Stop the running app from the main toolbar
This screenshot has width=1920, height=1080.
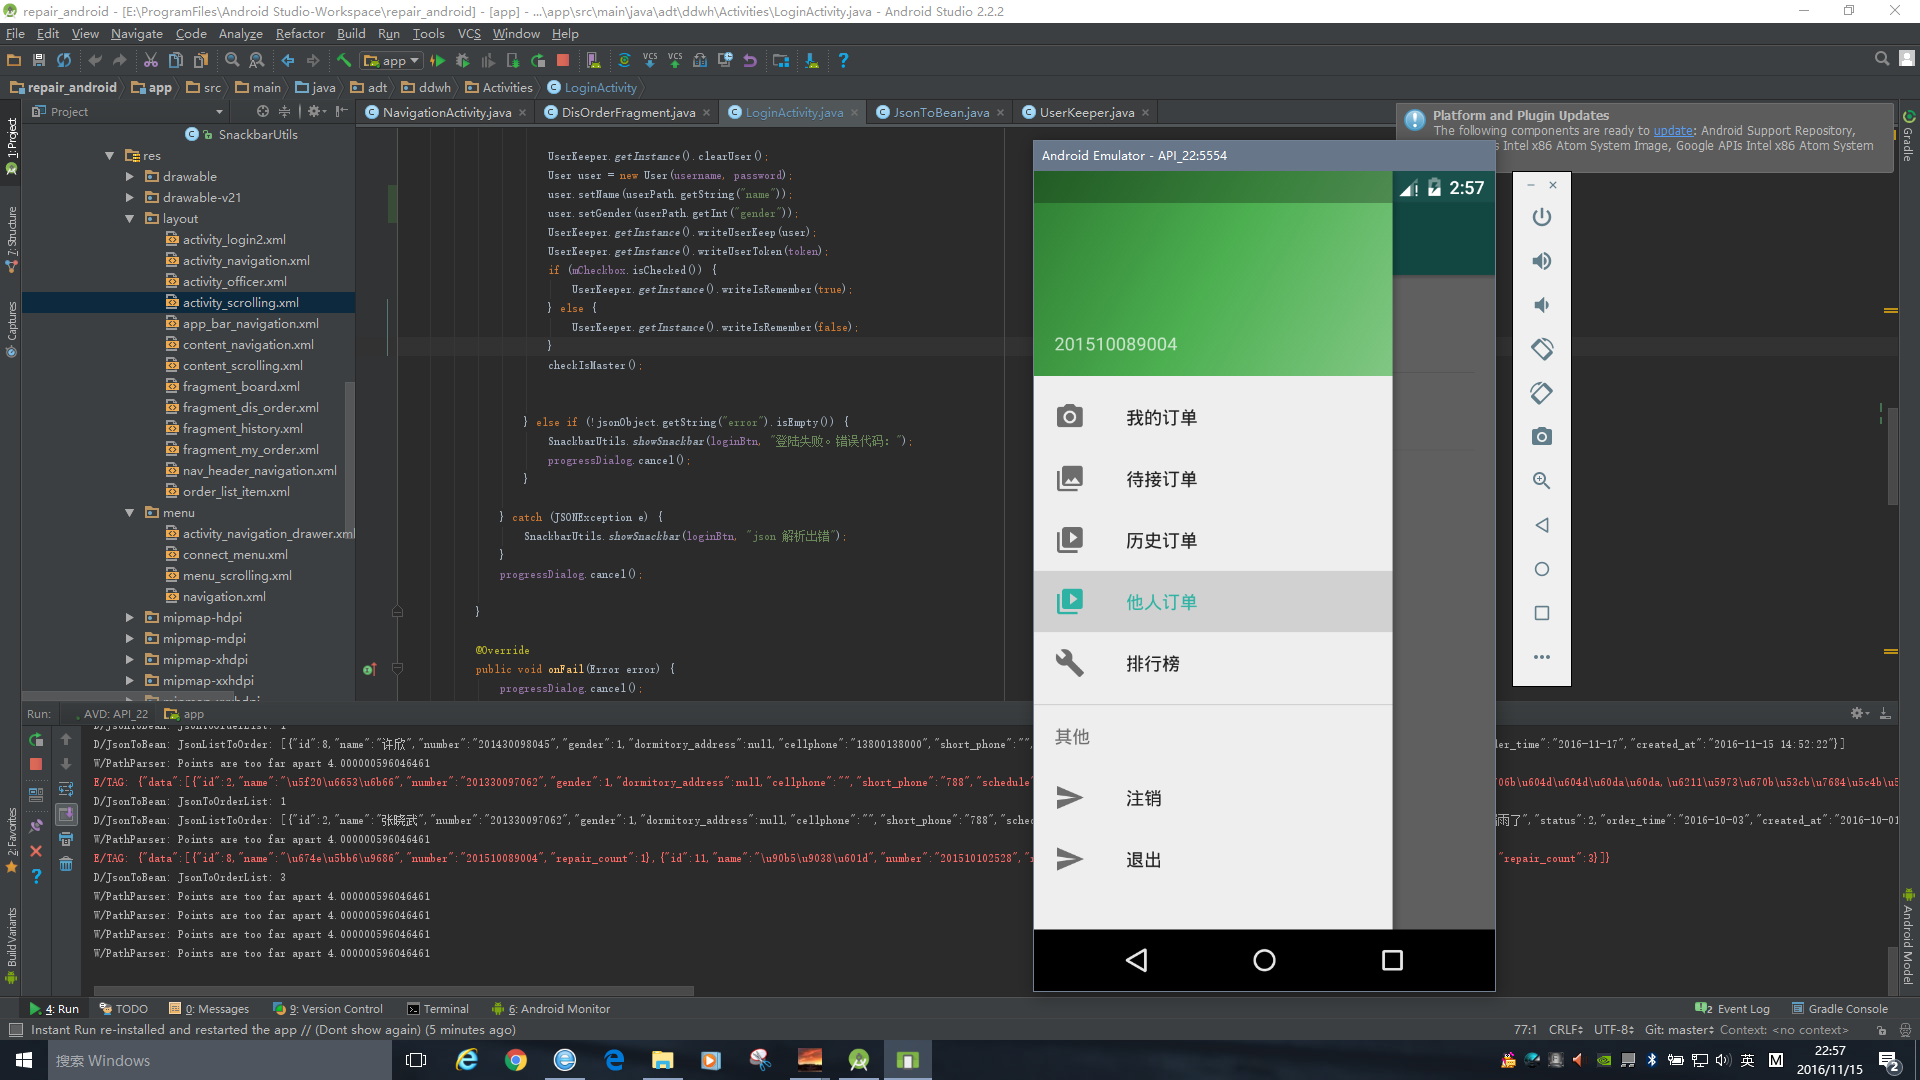click(563, 61)
